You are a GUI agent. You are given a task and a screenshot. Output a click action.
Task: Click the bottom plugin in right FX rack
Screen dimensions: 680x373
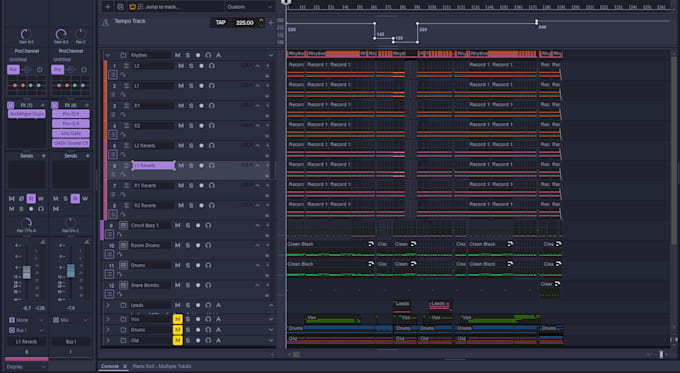[71, 143]
